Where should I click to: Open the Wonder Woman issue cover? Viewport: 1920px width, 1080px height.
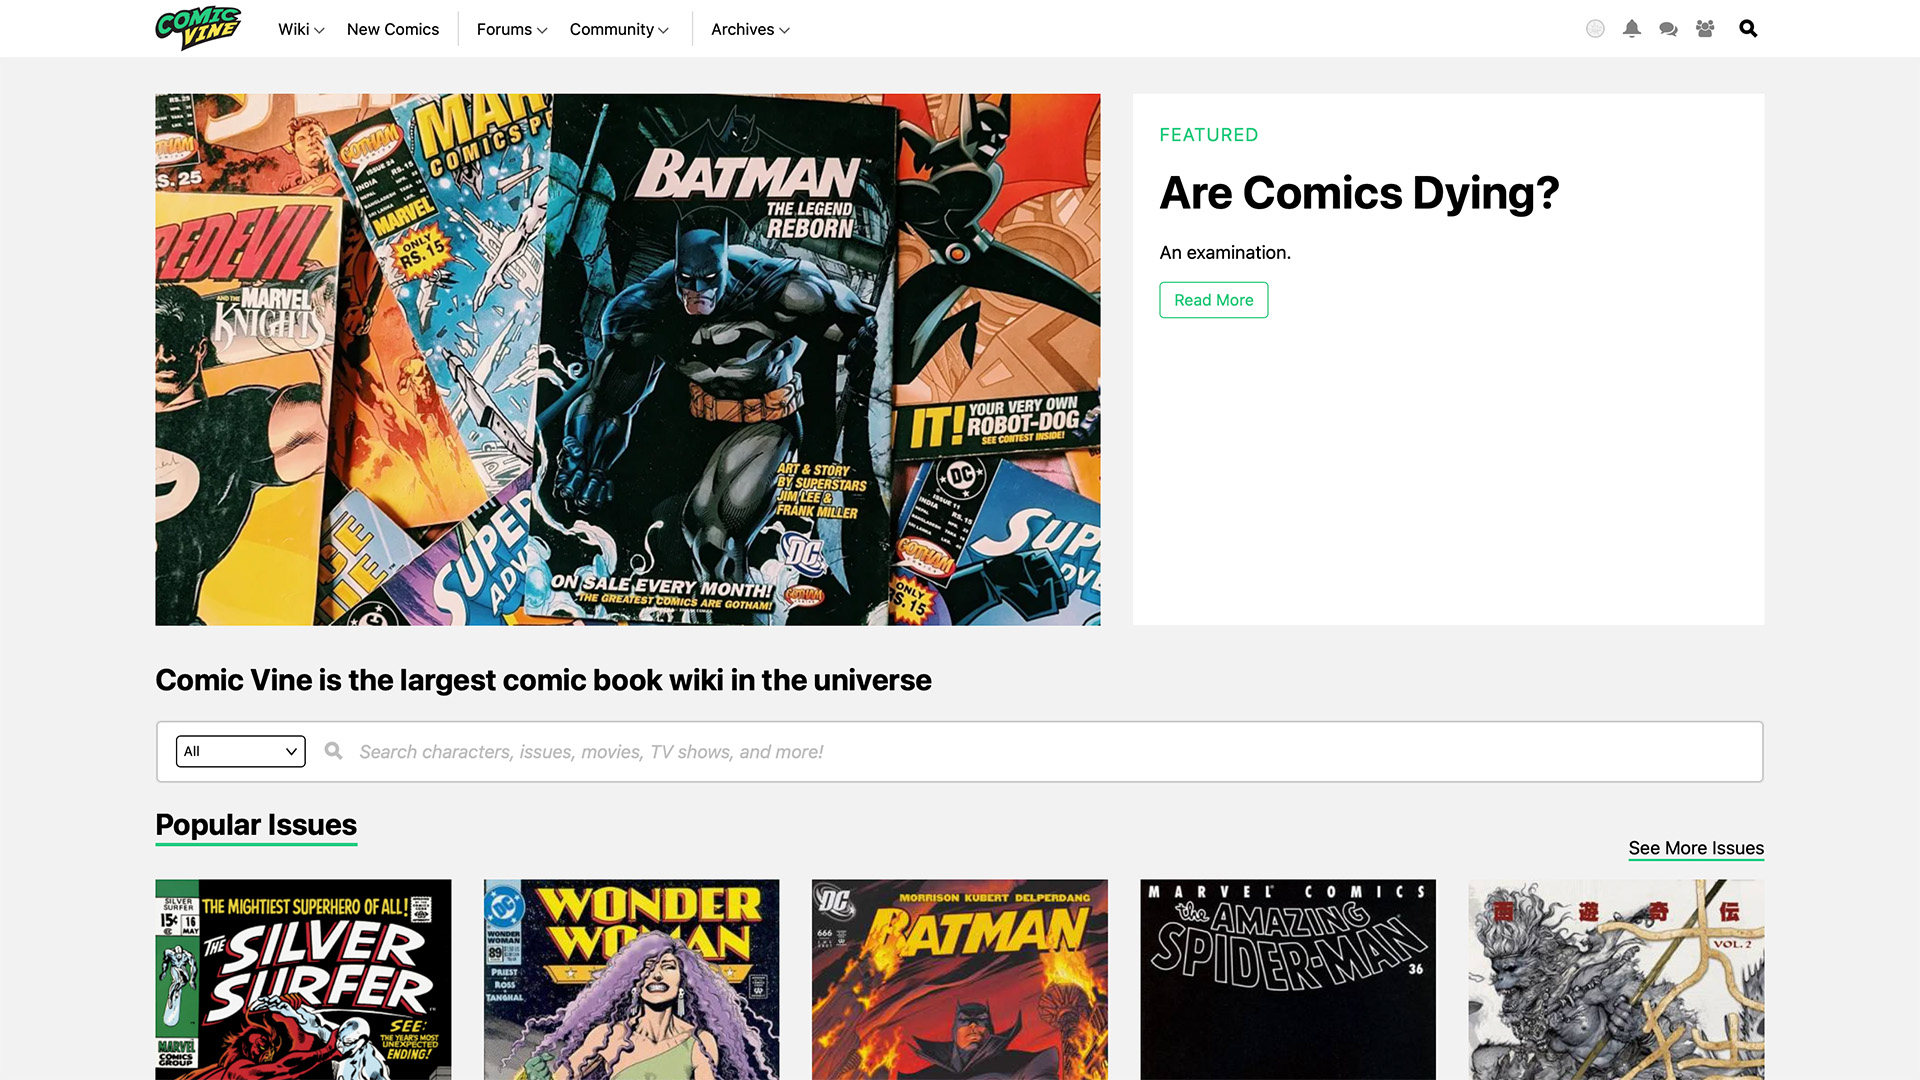[631, 978]
